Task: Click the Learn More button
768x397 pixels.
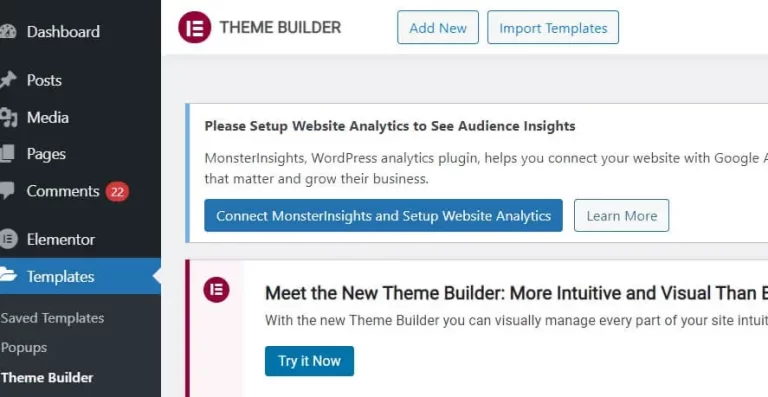Action: (x=622, y=215)
